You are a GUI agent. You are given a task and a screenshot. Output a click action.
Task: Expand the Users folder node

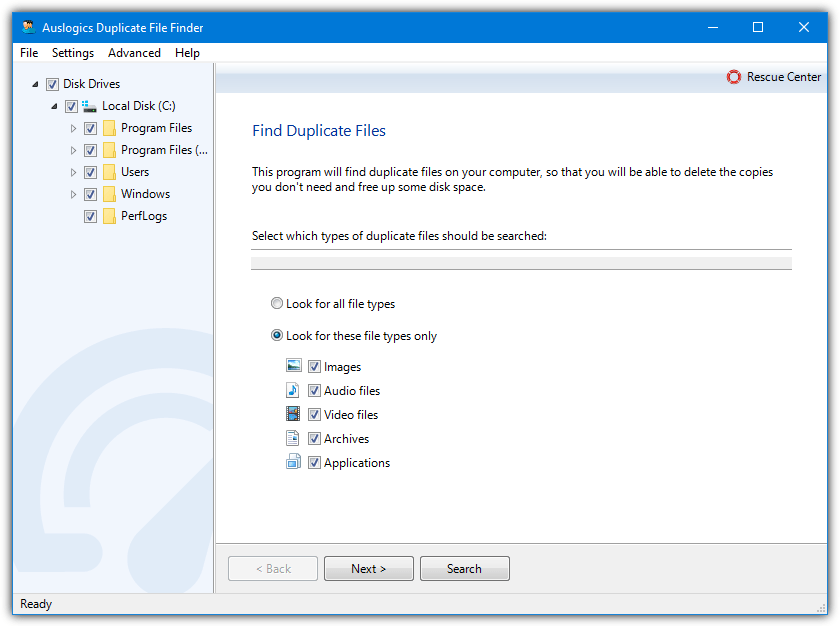coord(73,172)
